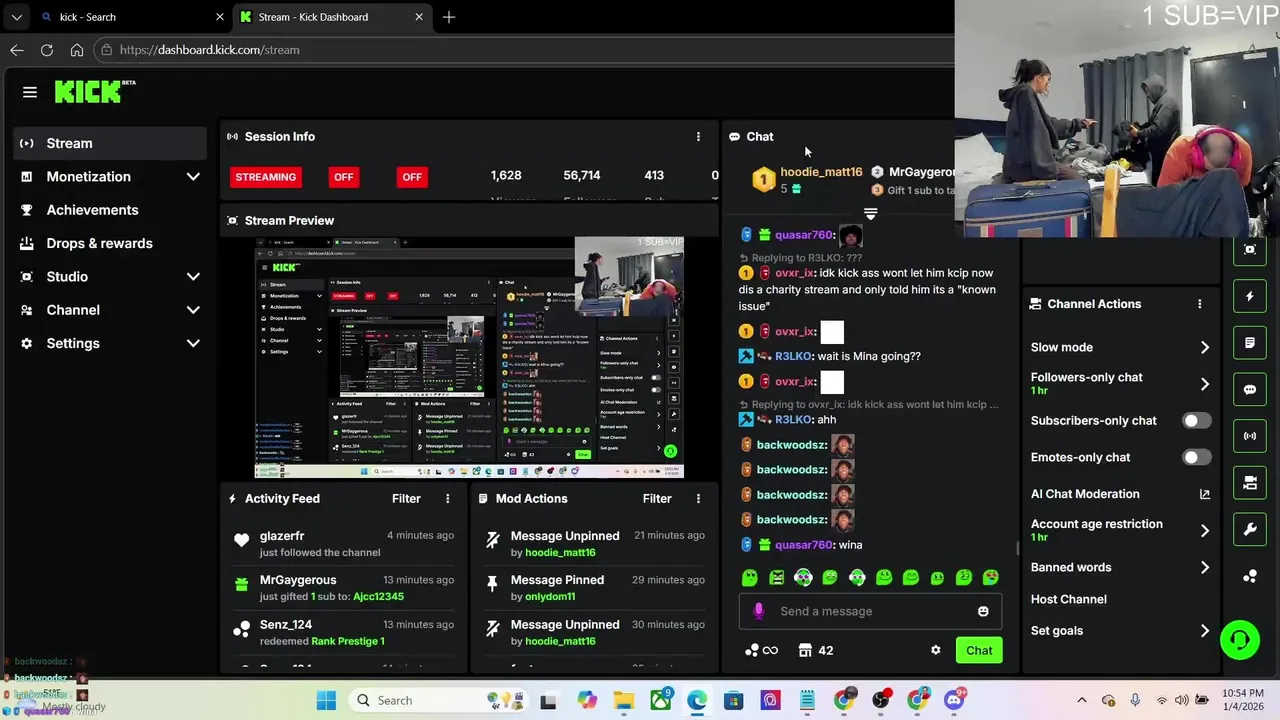Open the green headset support button
1280x720 pixels.
pyautogui.click(x=1240, y=639)
